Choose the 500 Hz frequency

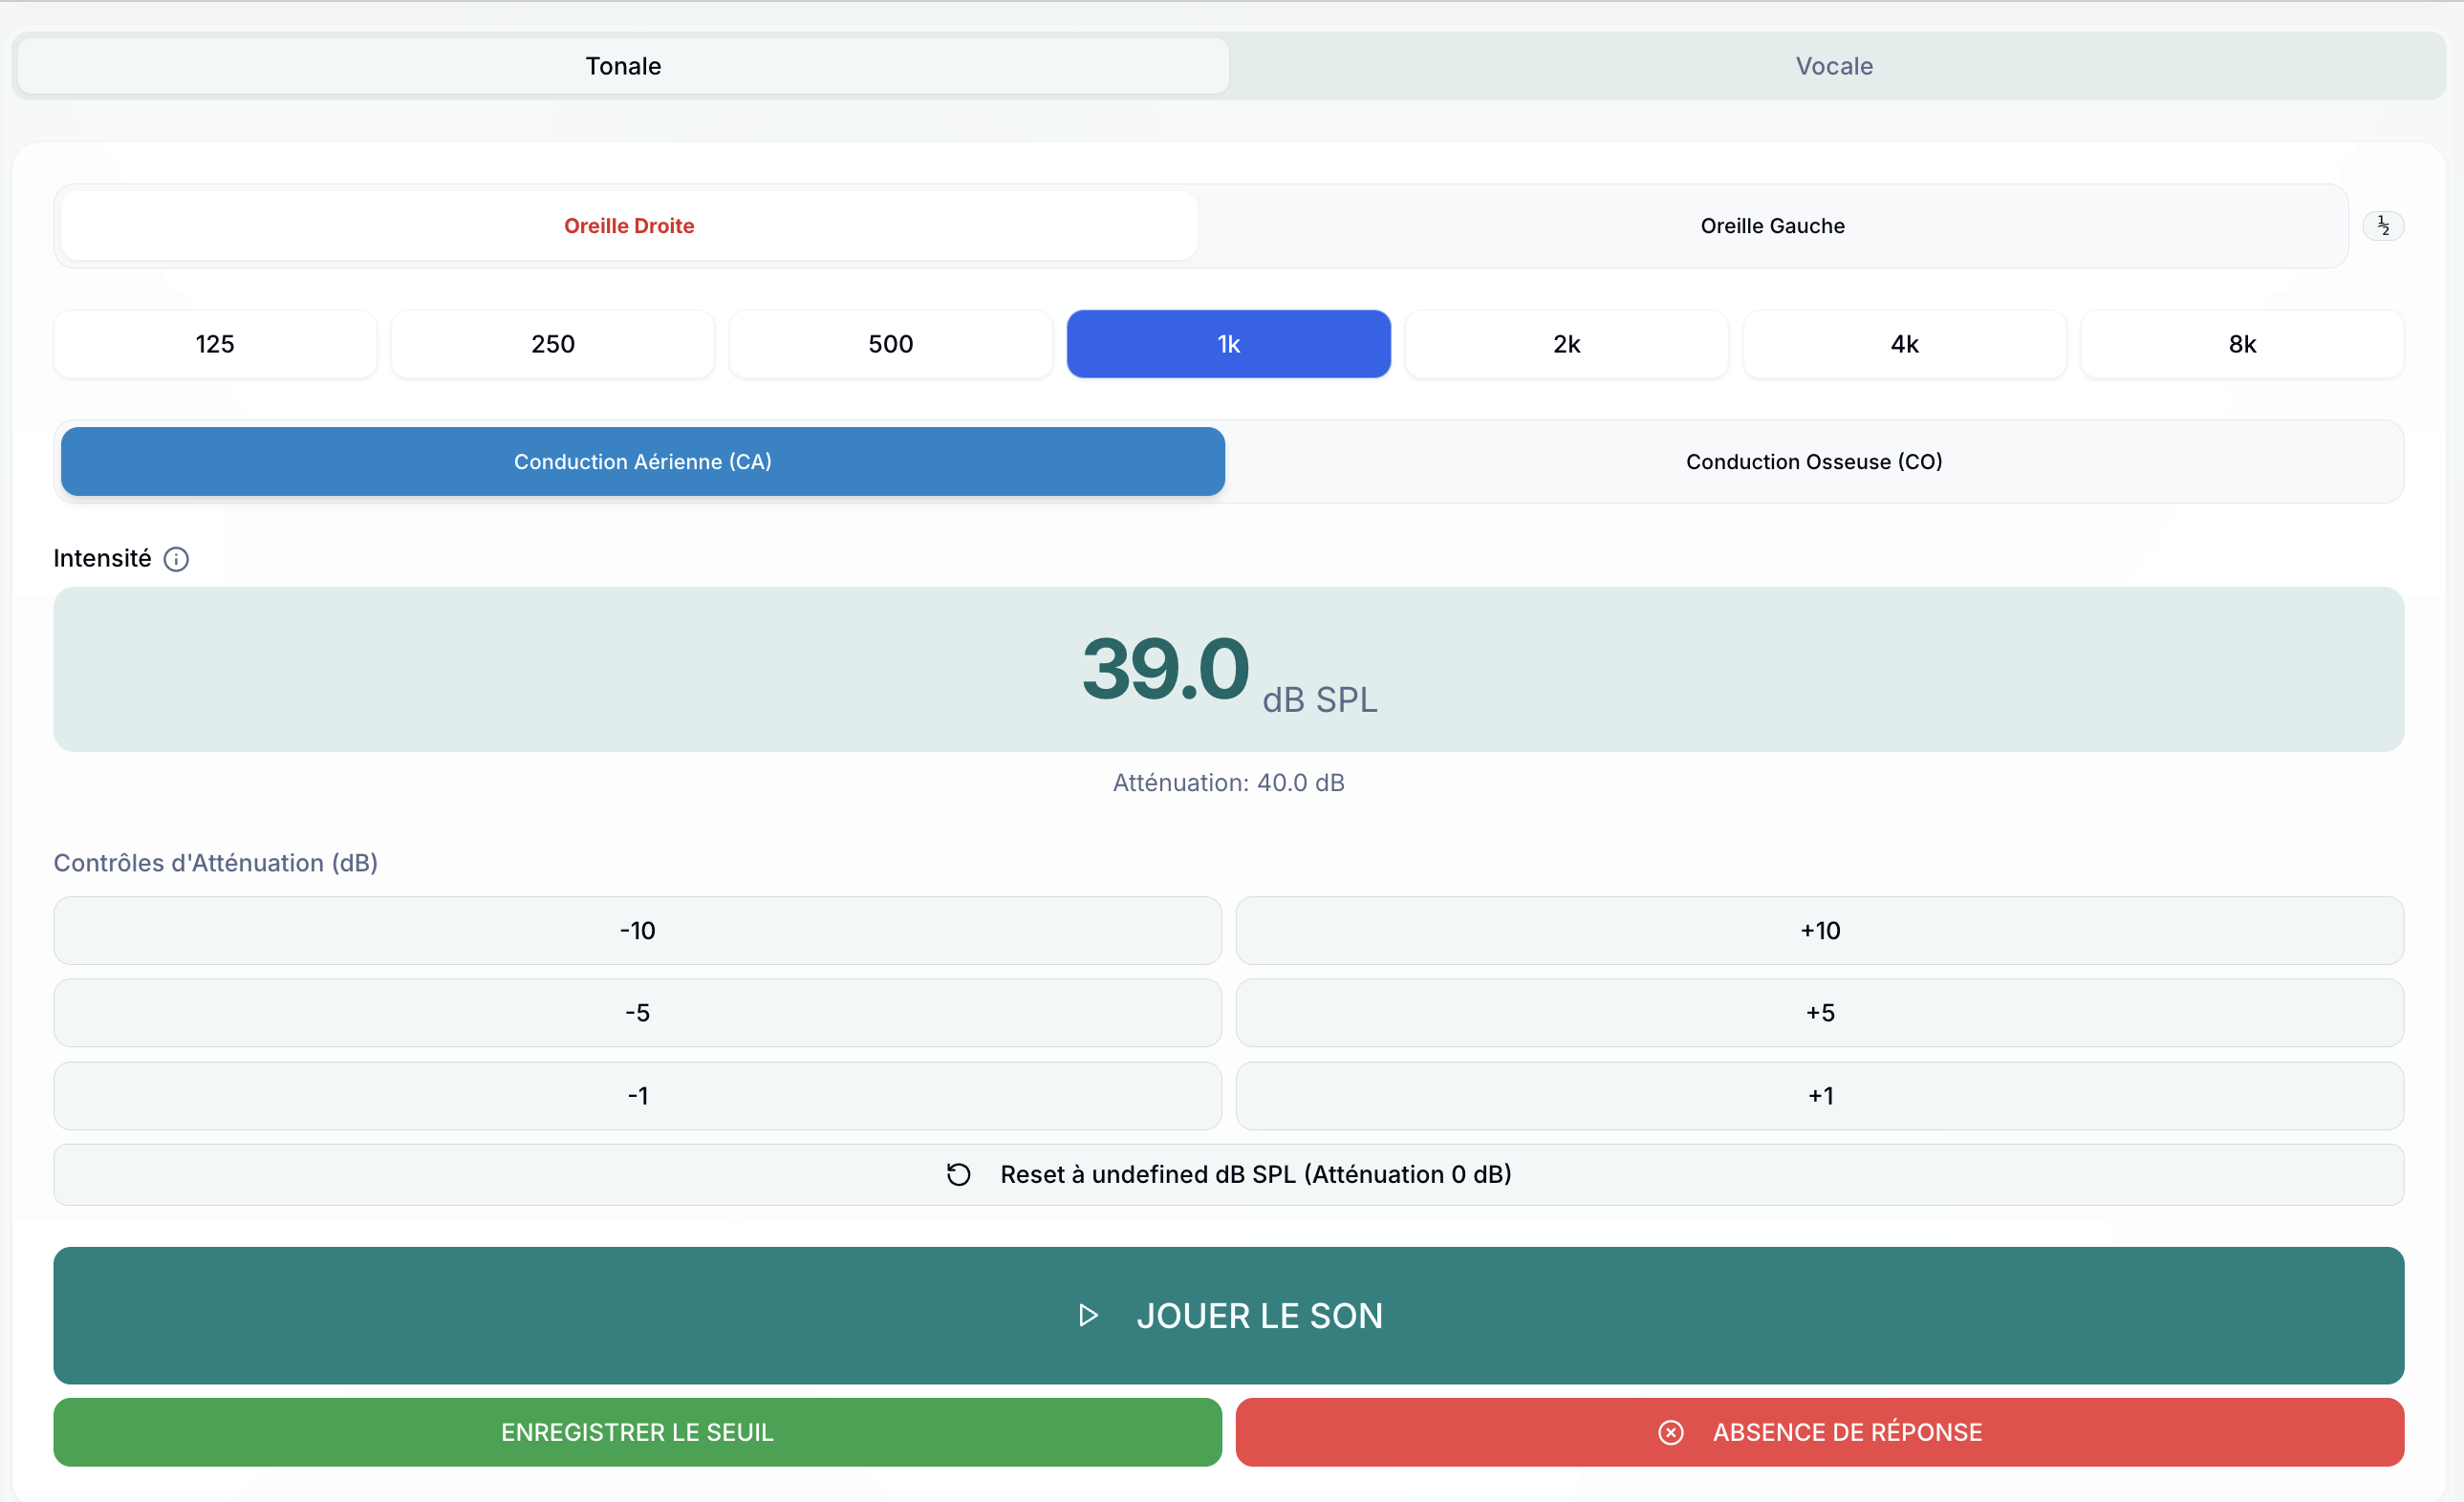890,344
